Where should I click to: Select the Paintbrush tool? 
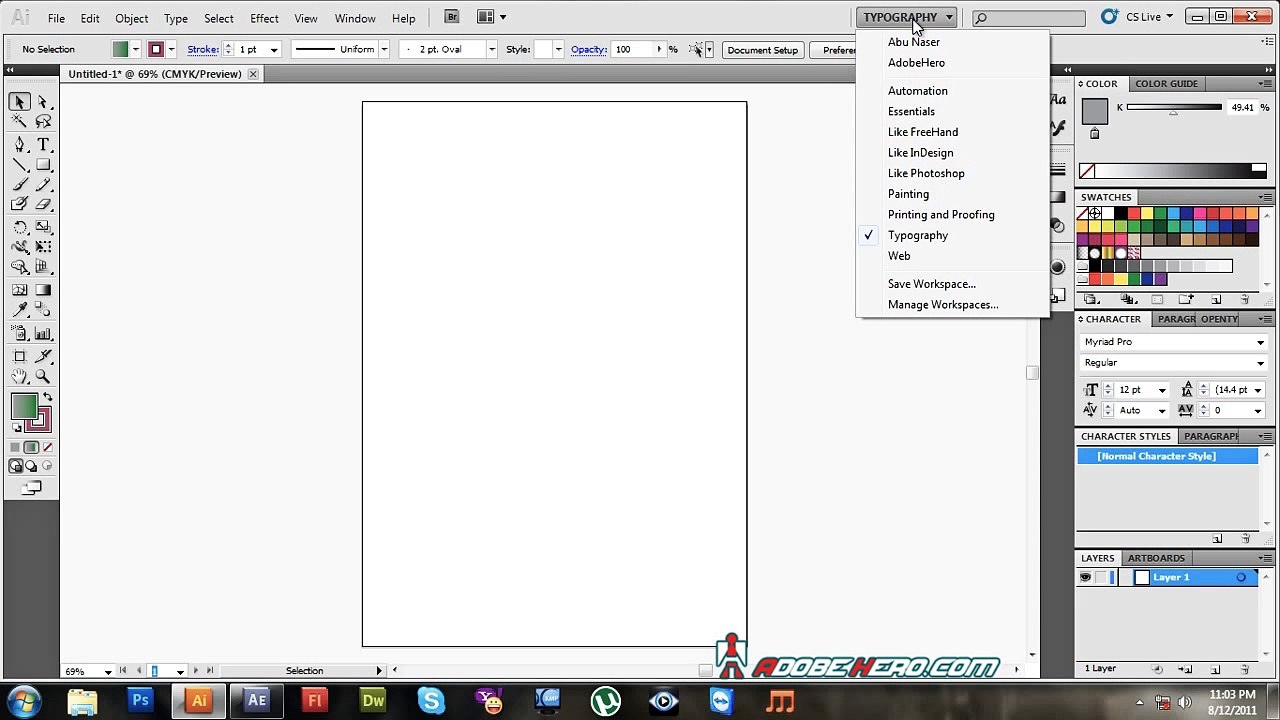pyautogui.click(x=20, y=184)
